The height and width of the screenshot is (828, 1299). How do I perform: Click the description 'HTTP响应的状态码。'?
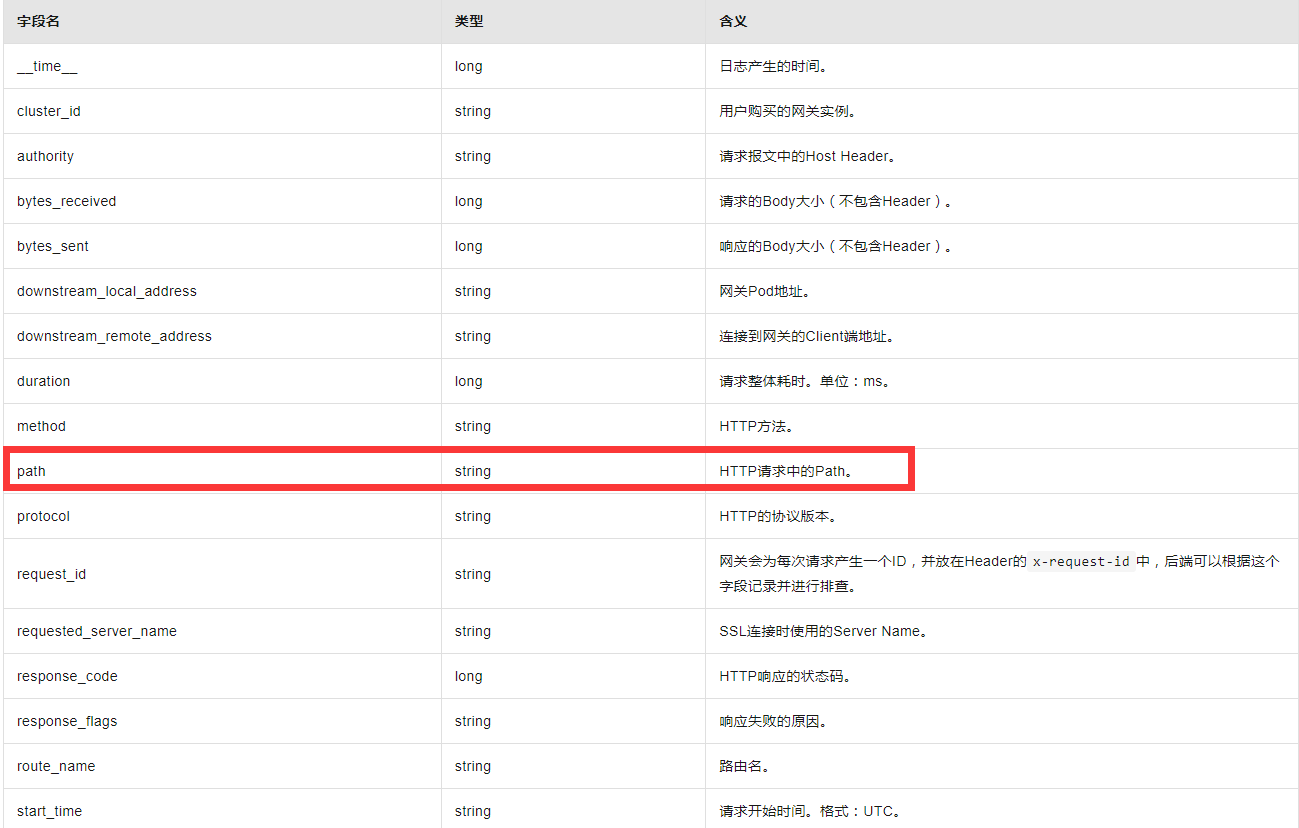[x=786, y=676]
